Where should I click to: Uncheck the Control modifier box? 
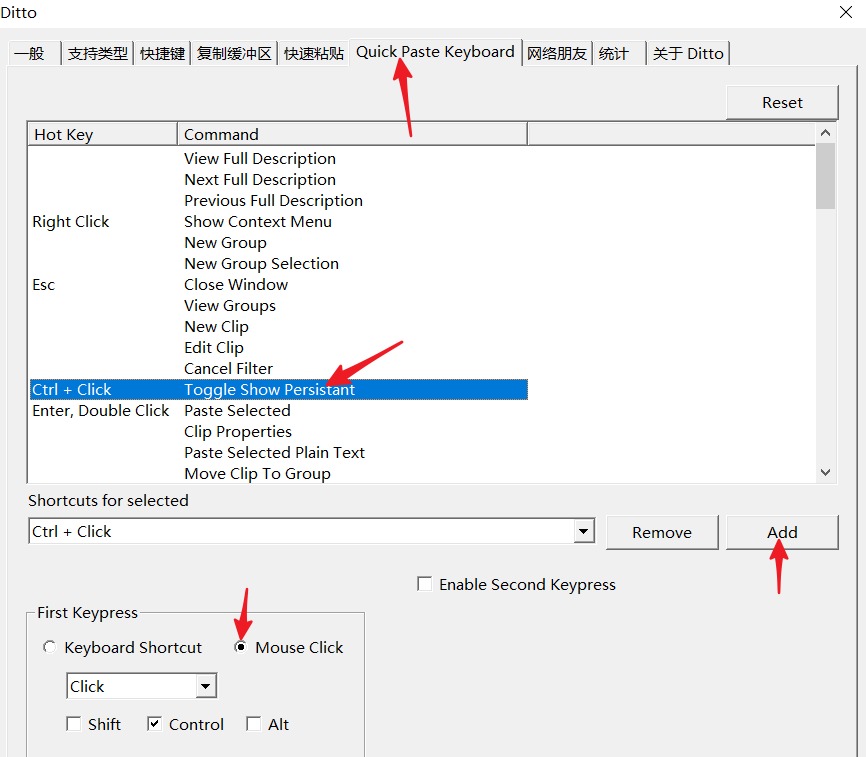155,724
